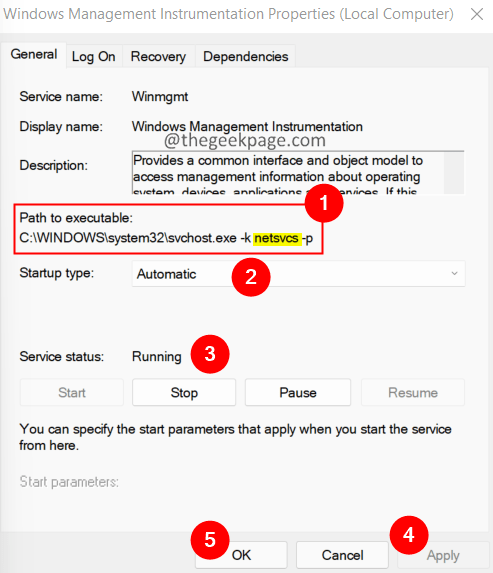The height and width of the screenshot is (573, 493).
Task: Click the disabled Resume button
Action: (413, 392)
